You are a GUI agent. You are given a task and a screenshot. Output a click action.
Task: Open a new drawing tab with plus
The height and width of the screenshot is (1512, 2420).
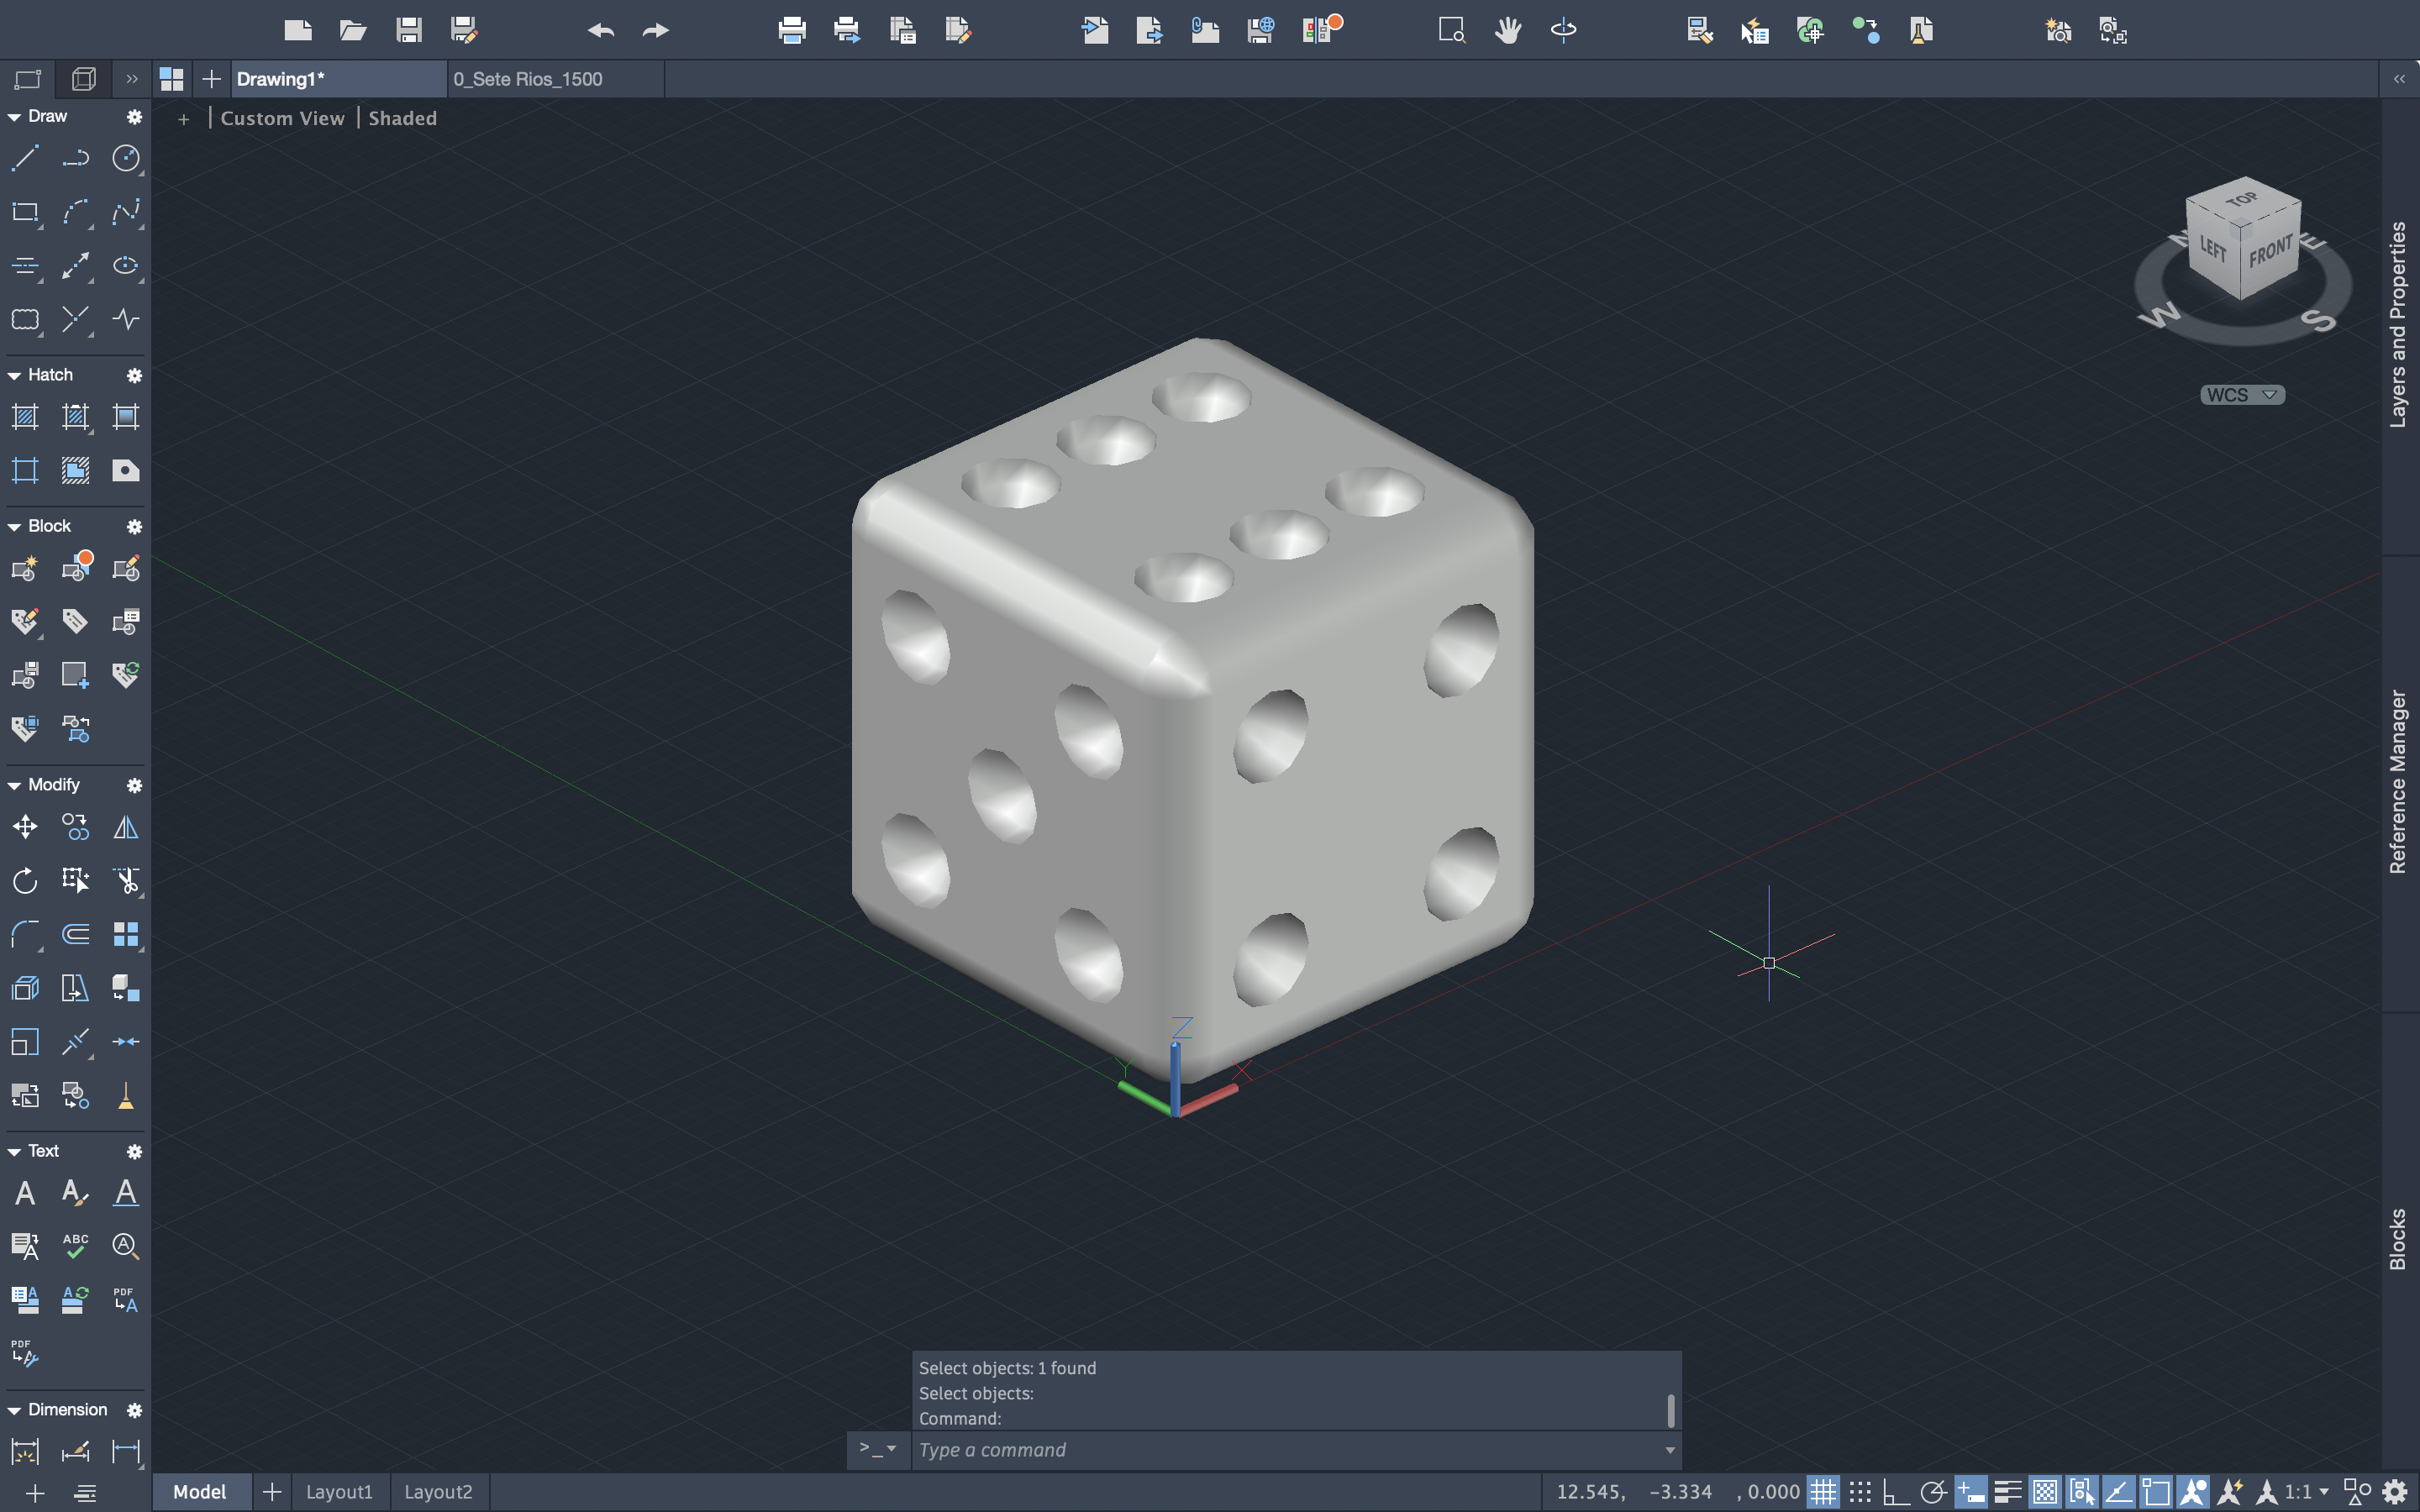[x=211, y=79]
